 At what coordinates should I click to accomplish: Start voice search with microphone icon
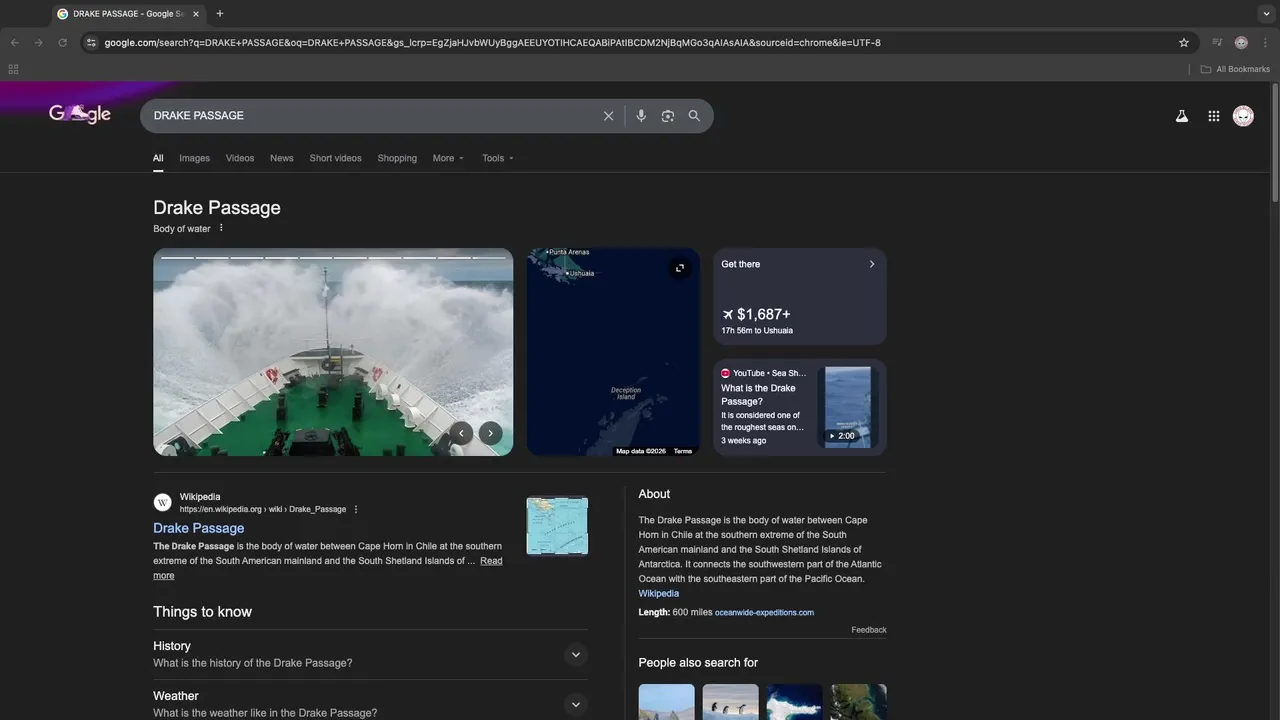641,116
